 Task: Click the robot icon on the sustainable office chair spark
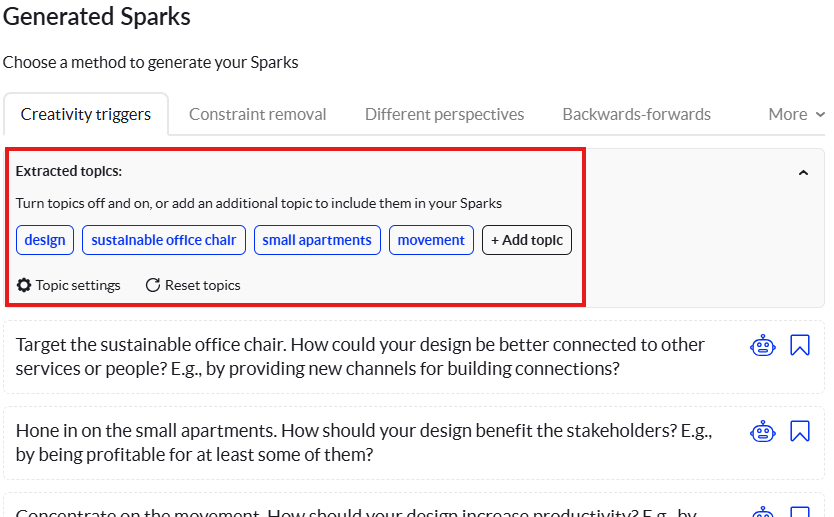pyautogui.click(x=763, y=346)
